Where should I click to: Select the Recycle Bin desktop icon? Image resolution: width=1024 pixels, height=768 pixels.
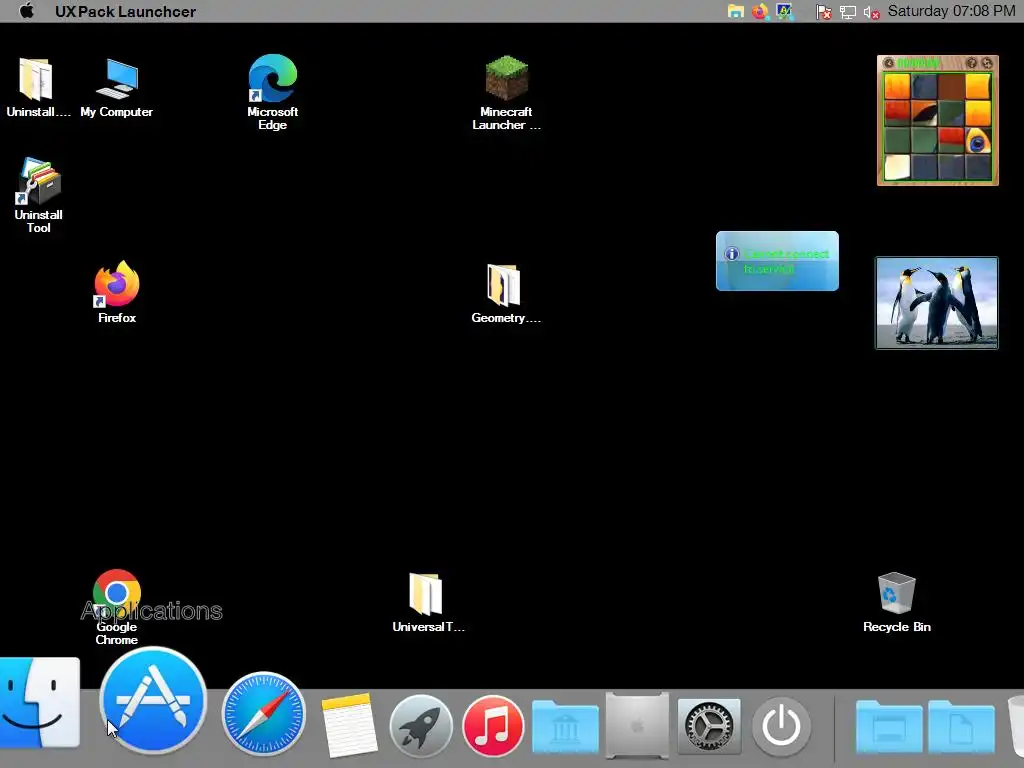897,602
